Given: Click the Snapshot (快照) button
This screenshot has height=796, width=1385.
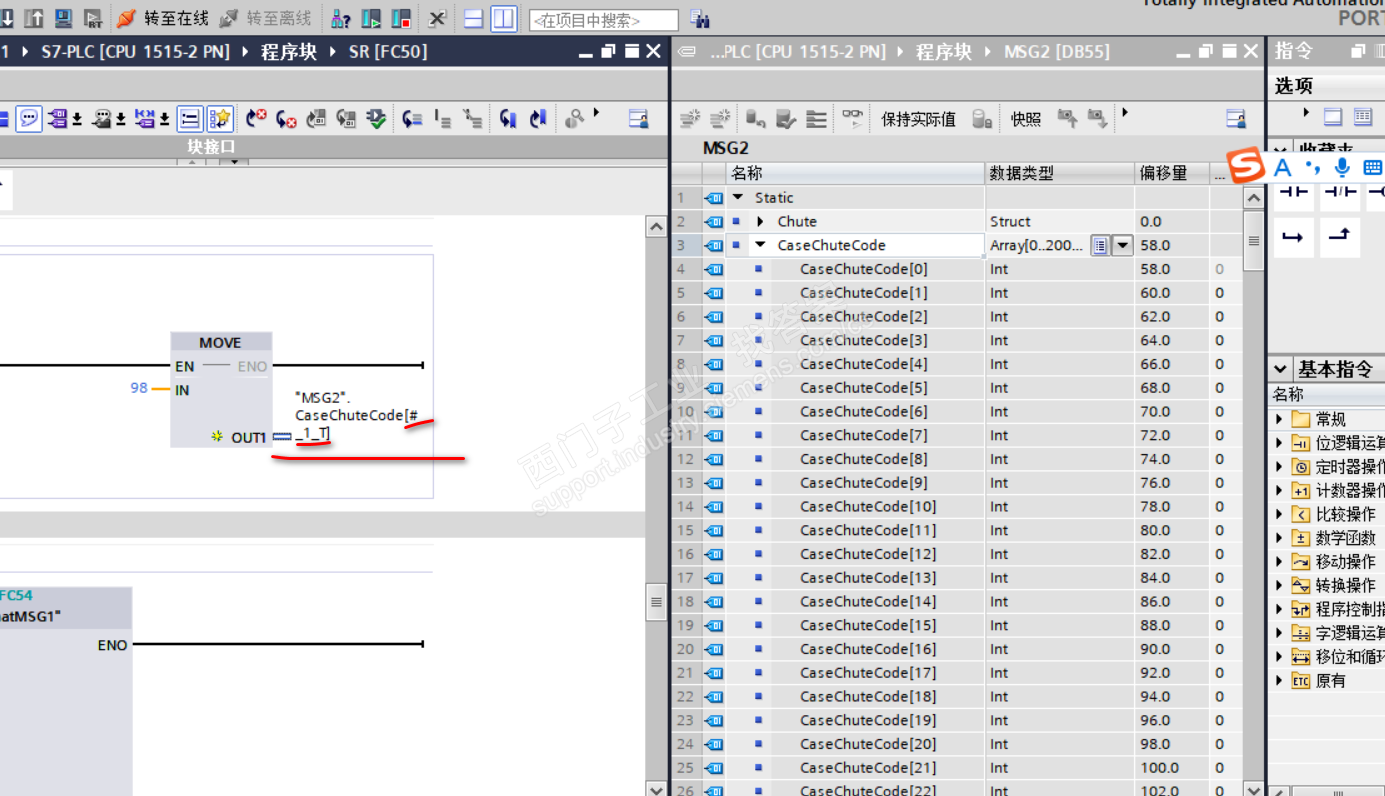Looking at the screenshot, I should click(1026, 119).
